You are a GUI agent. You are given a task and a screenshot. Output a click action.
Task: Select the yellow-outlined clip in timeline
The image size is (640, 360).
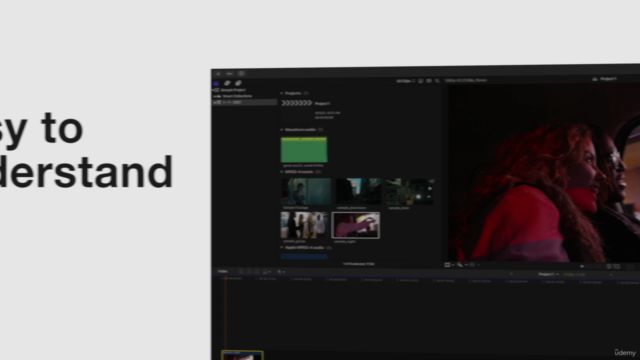(242, 356)
